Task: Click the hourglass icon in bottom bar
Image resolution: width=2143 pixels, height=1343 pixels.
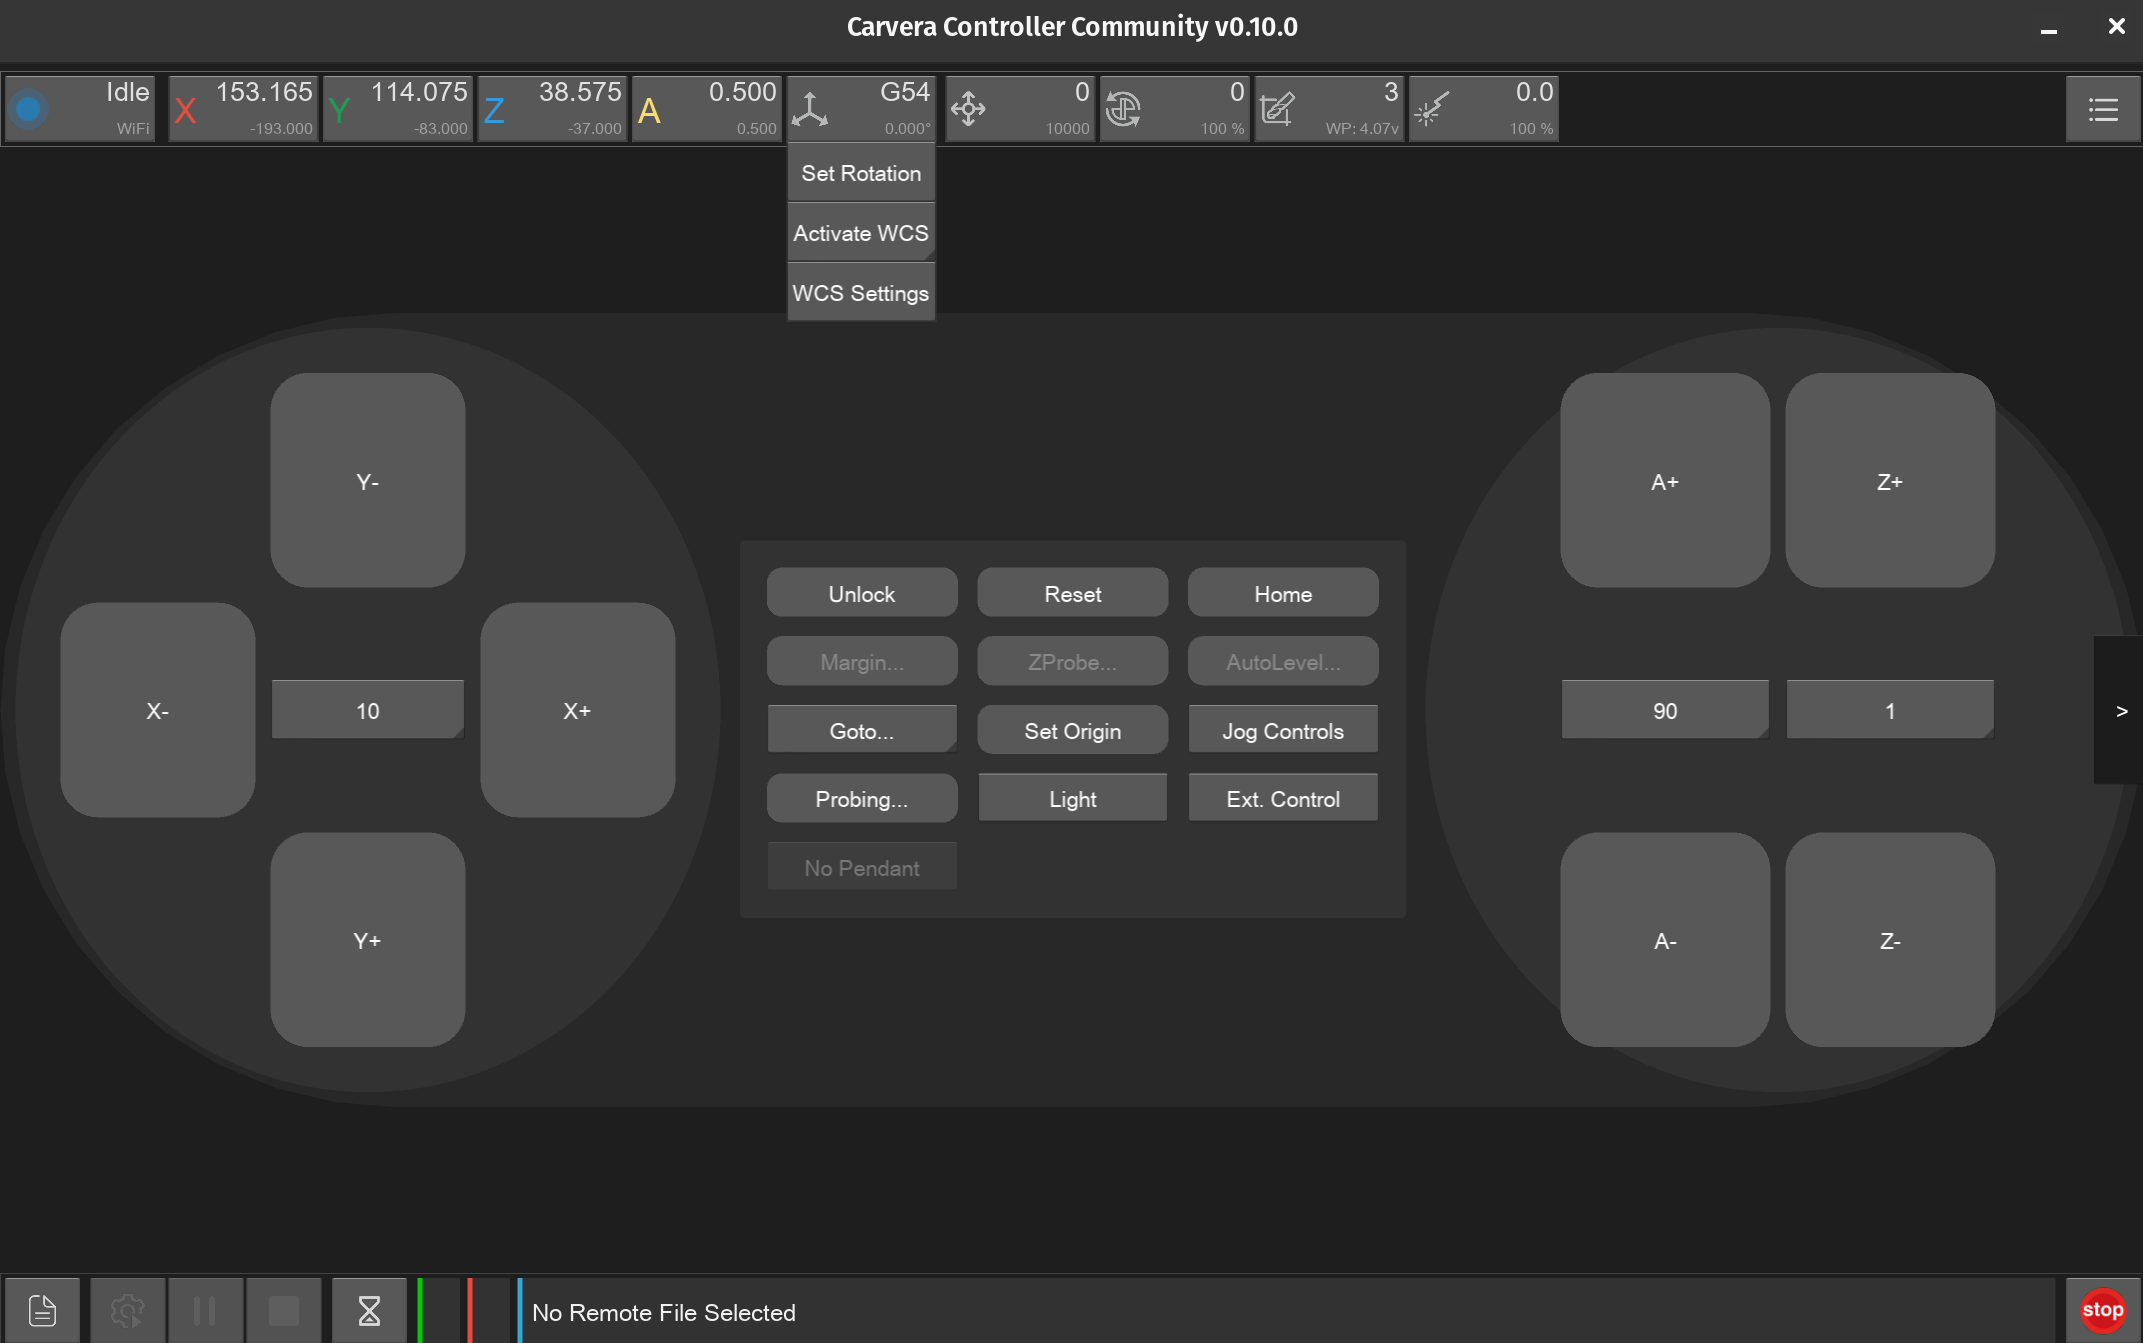Action: tap(369, 1310)
